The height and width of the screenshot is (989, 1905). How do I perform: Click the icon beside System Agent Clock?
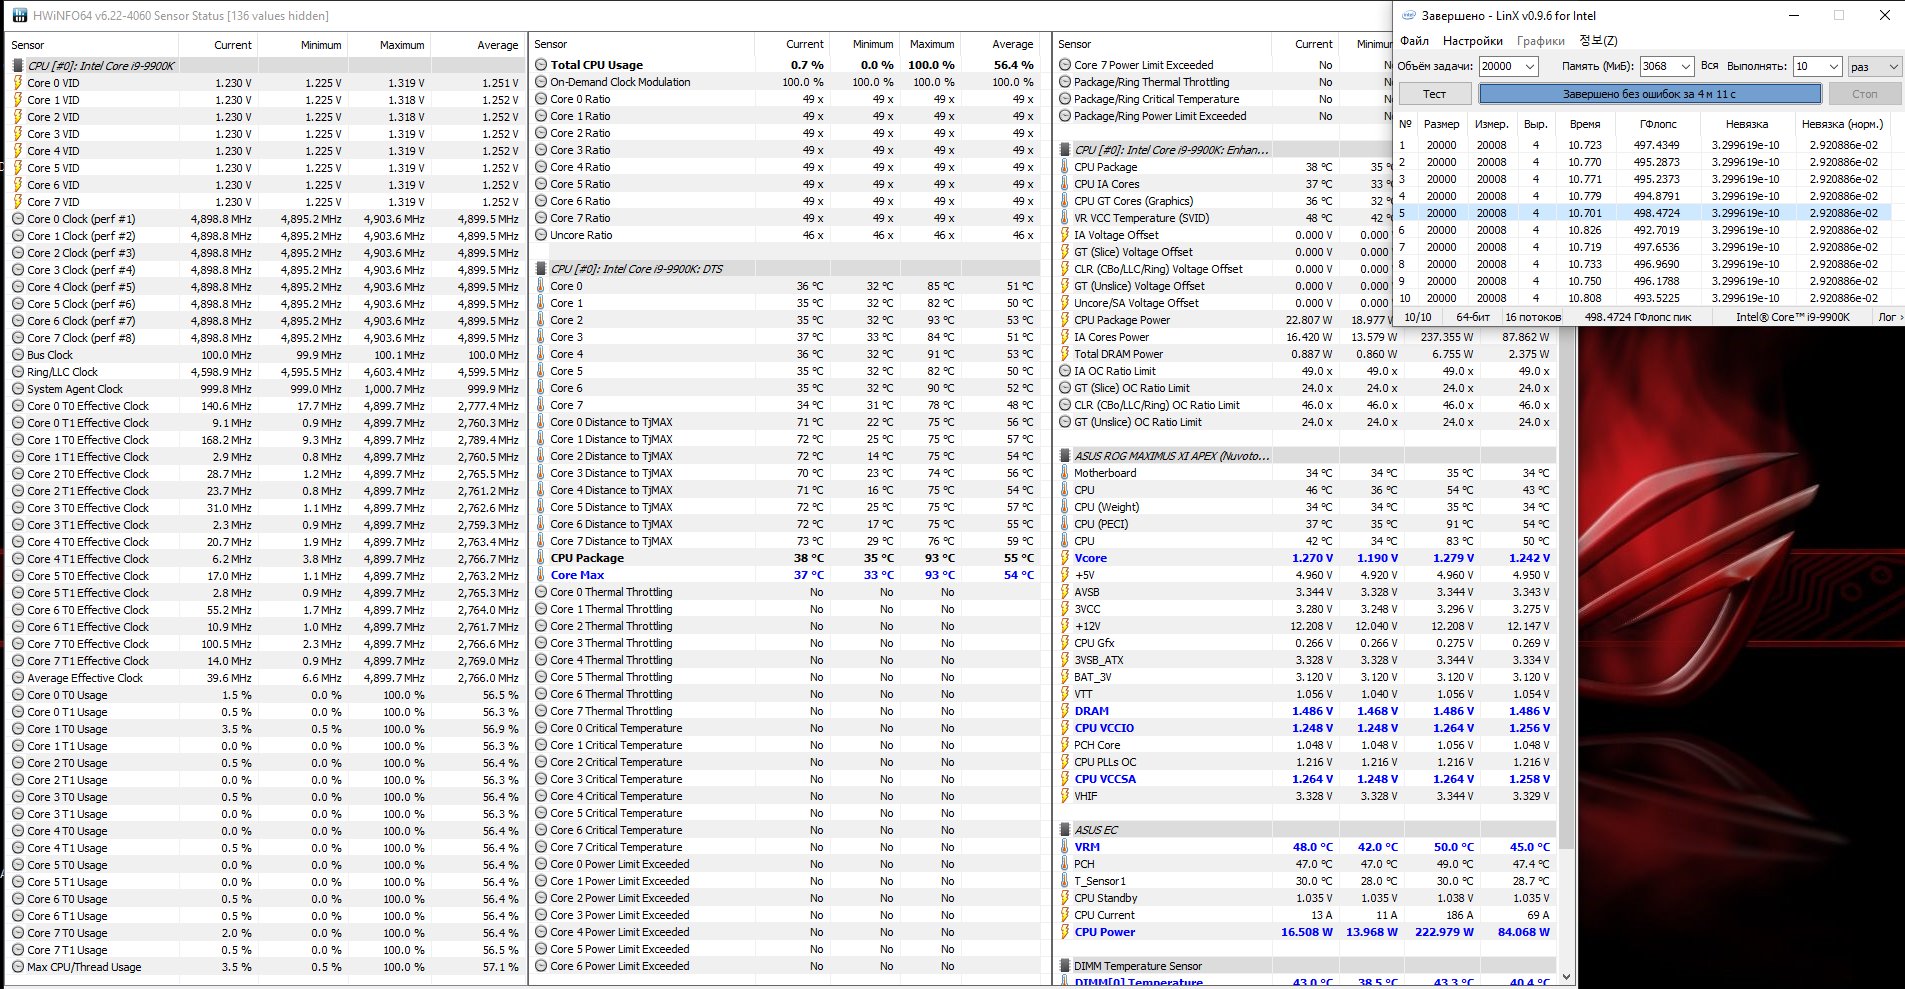point(18,389)
